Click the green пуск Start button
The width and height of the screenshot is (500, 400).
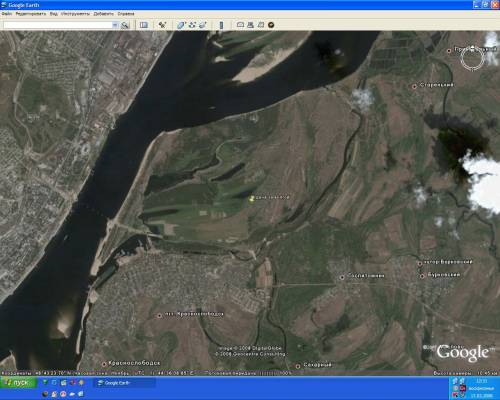[x=18, y=383]
